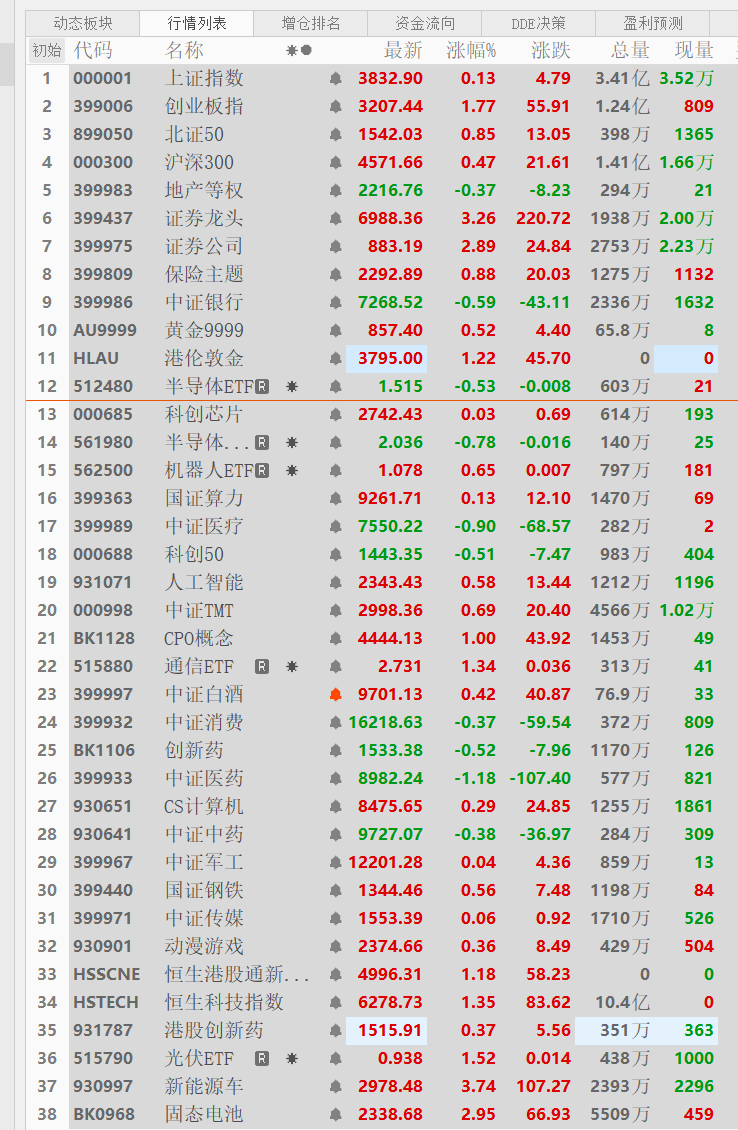This screenshot has height=1130, width=738.
Task: Click the 初始 reset-order button
Action: tap(46, 51)
